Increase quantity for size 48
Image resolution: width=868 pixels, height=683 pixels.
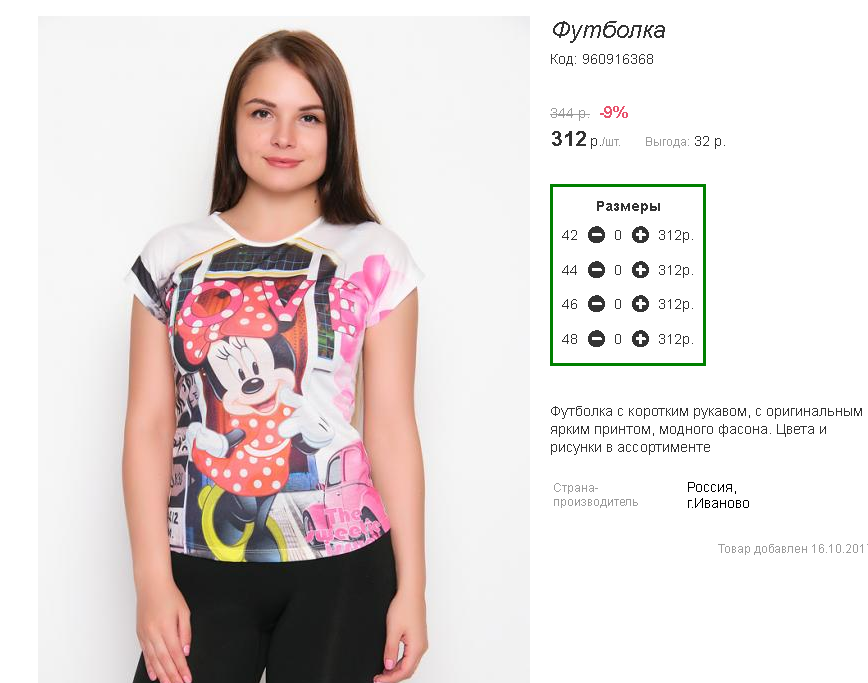(x=640, y=339)
